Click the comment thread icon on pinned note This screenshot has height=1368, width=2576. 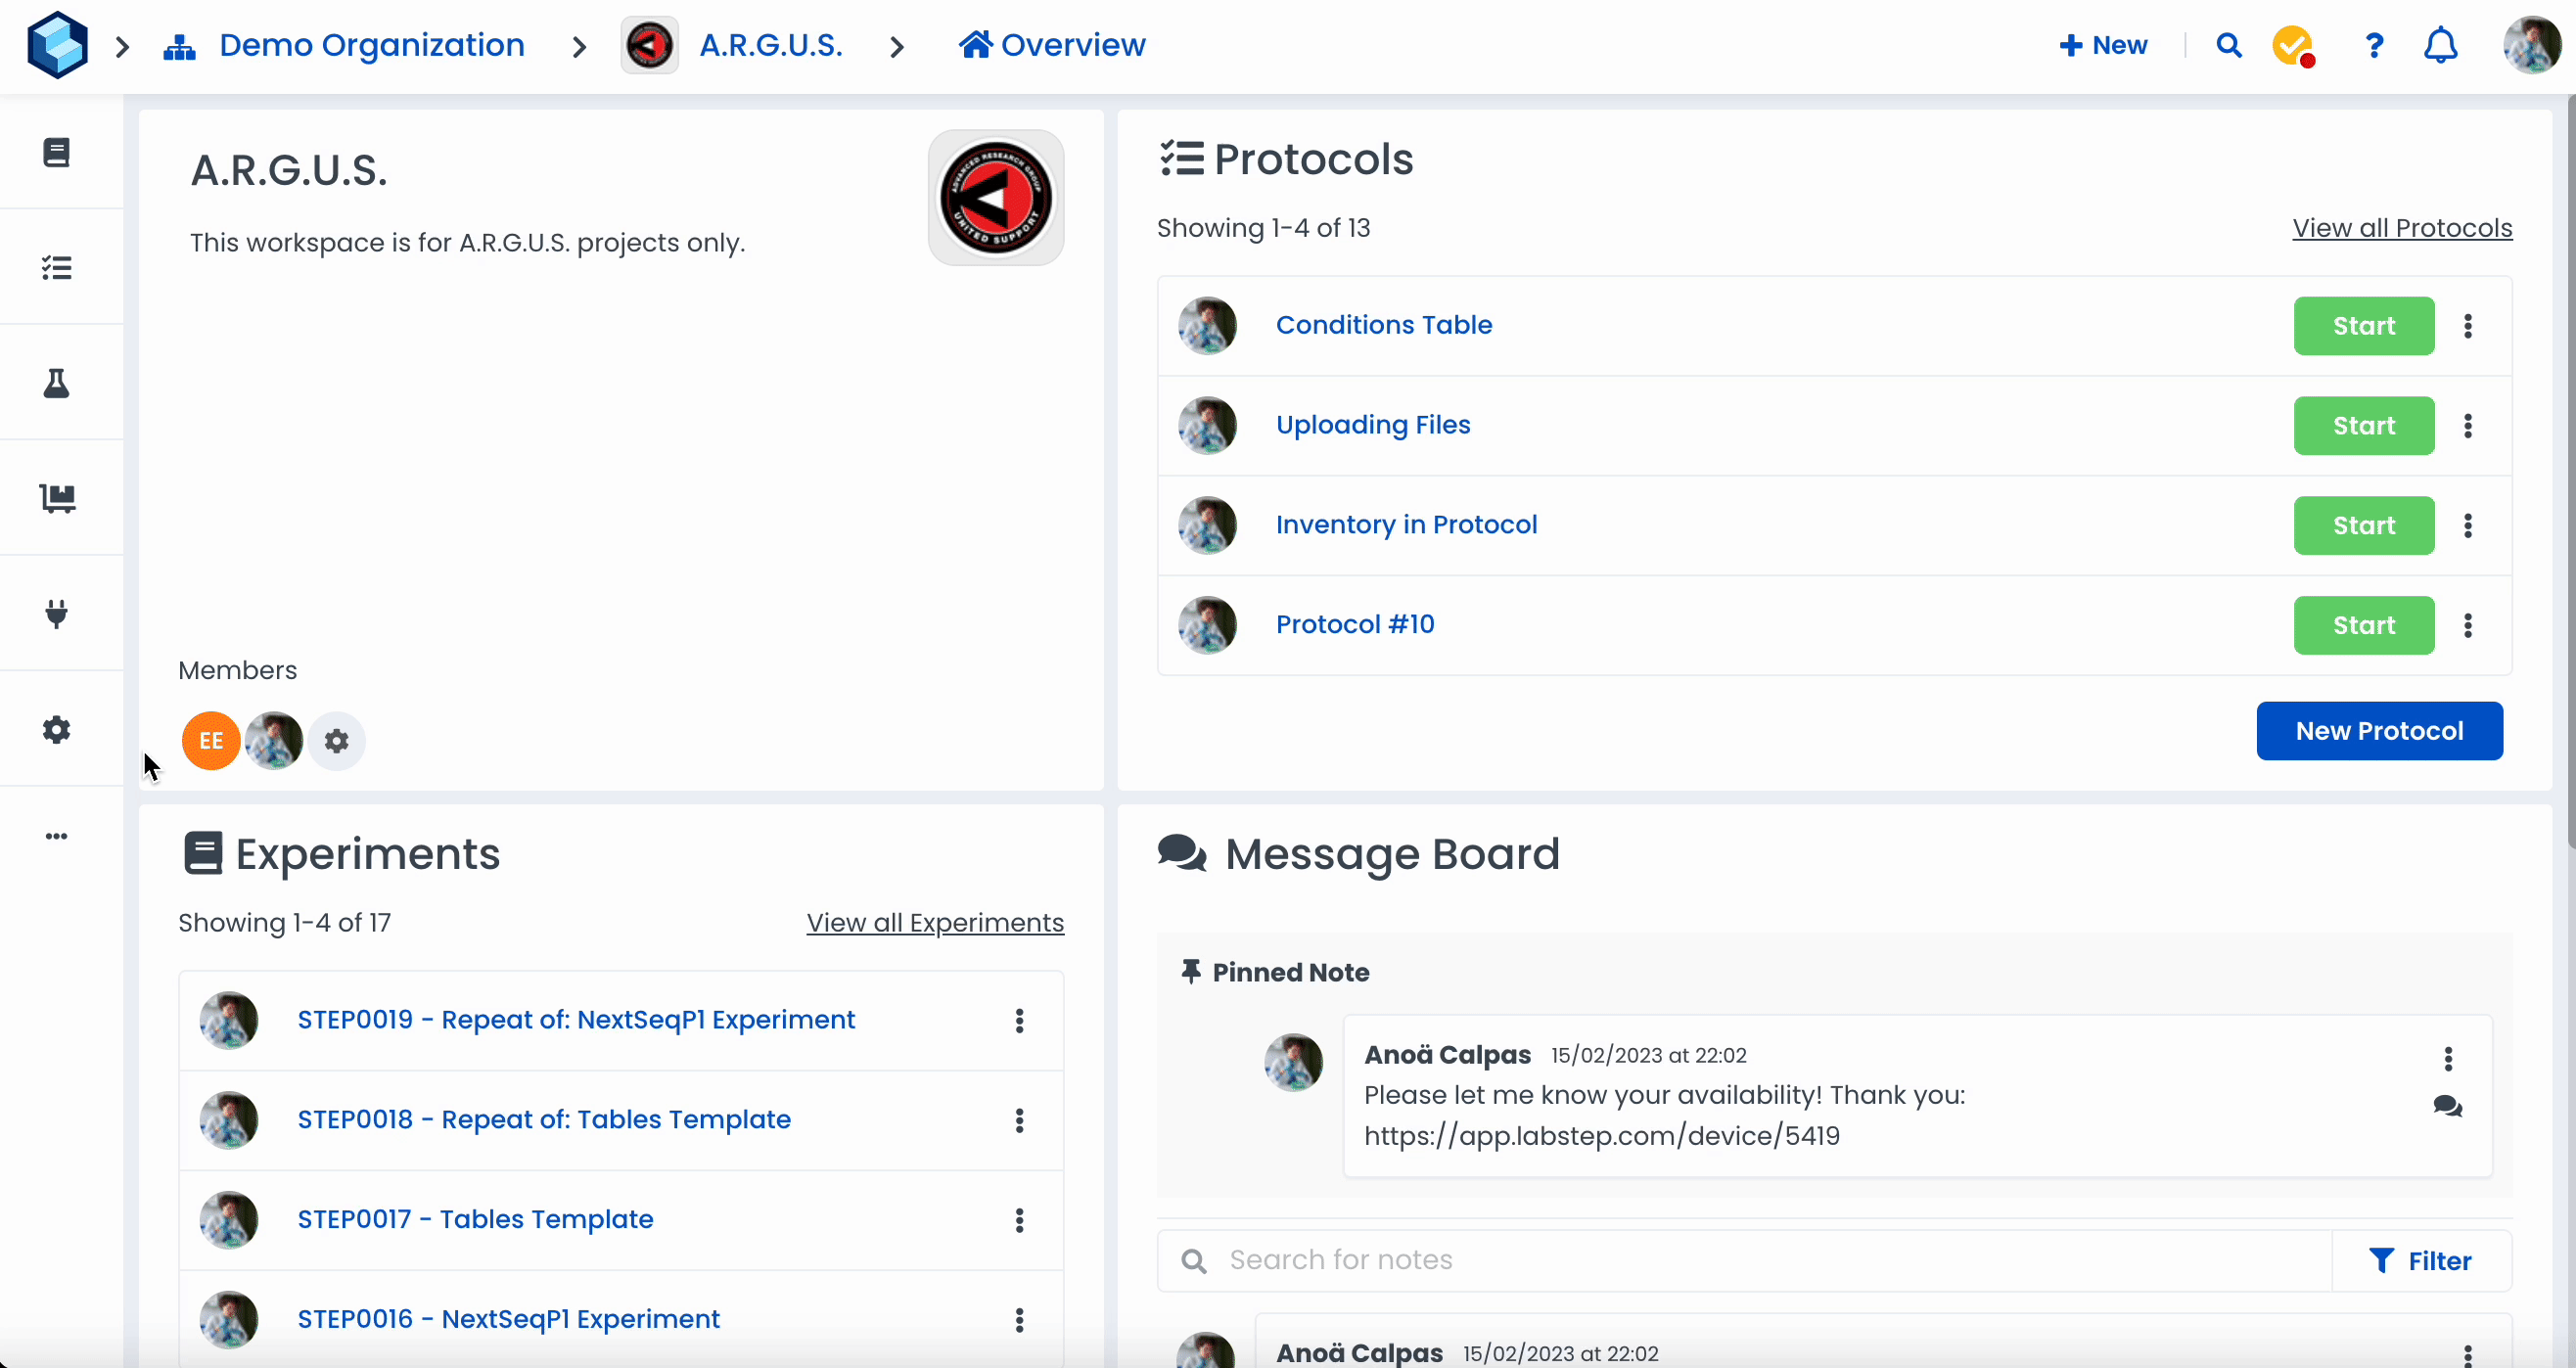pyautogui.click(x=2447, y=1106)
